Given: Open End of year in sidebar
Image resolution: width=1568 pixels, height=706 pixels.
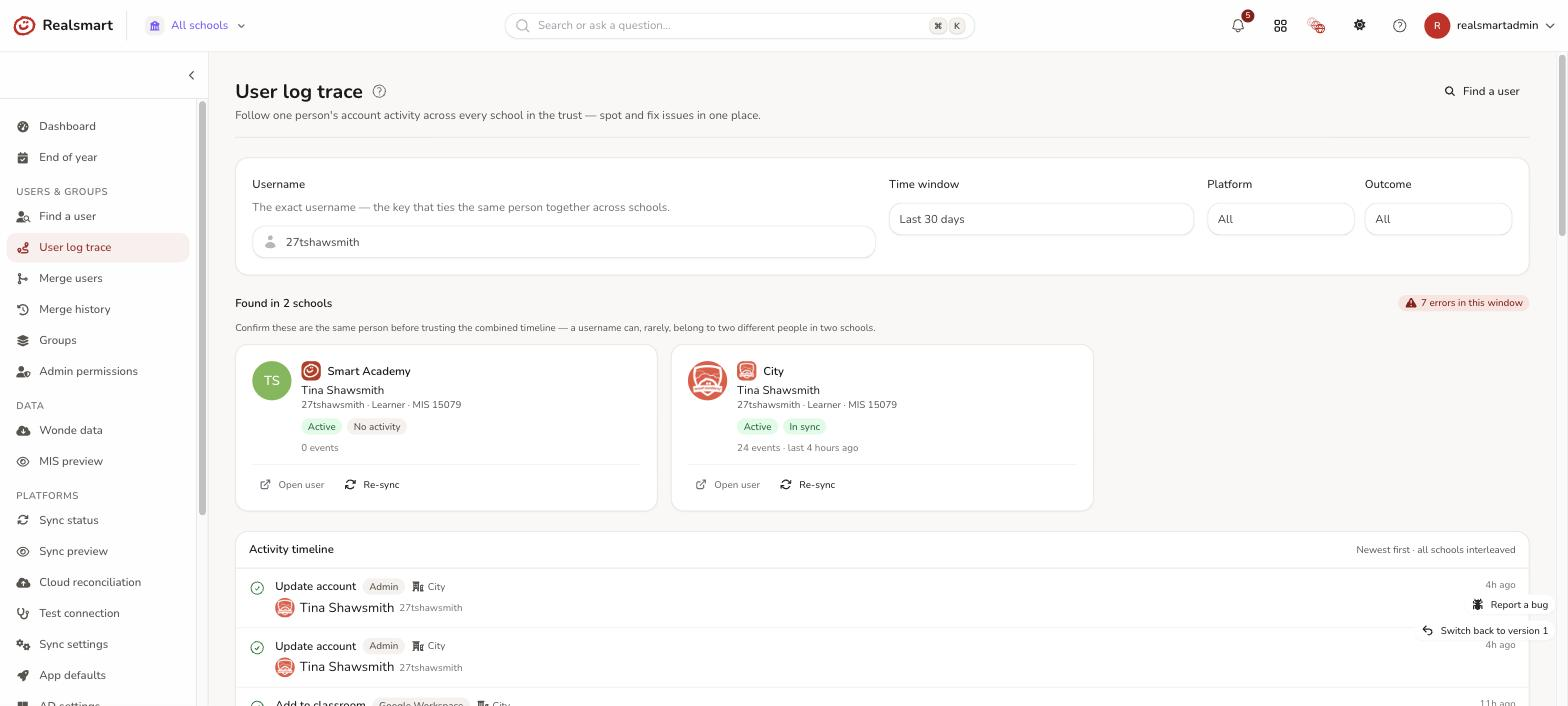Looking at the screenshot, I should [x=97, y=157].
